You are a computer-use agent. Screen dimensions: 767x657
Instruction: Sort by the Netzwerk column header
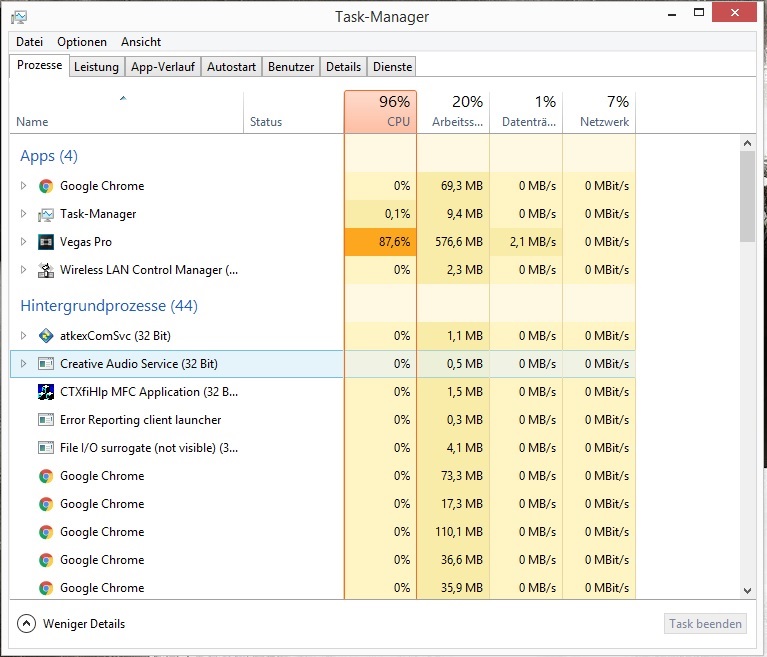click(599, 113)
